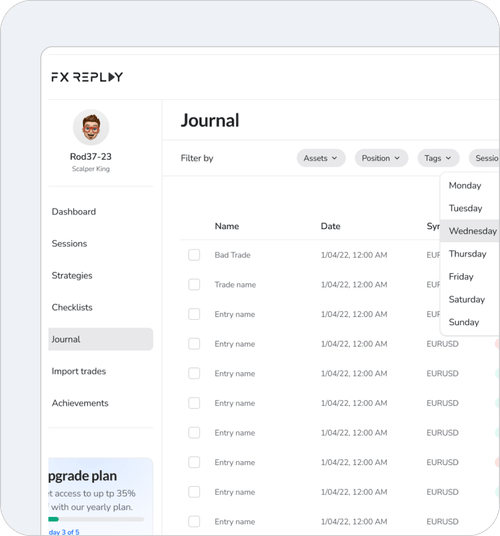Expand the Tags filter dropdown
Image resolution: width=500 pixels, height=536 pixels.
pos(438,158)
